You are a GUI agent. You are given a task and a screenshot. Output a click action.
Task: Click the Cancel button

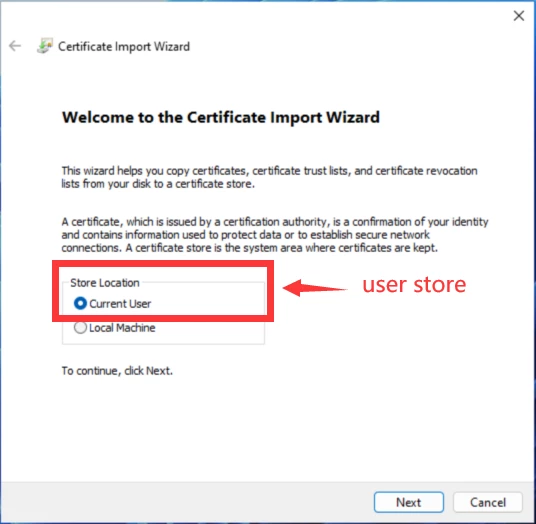click(488, 502)
